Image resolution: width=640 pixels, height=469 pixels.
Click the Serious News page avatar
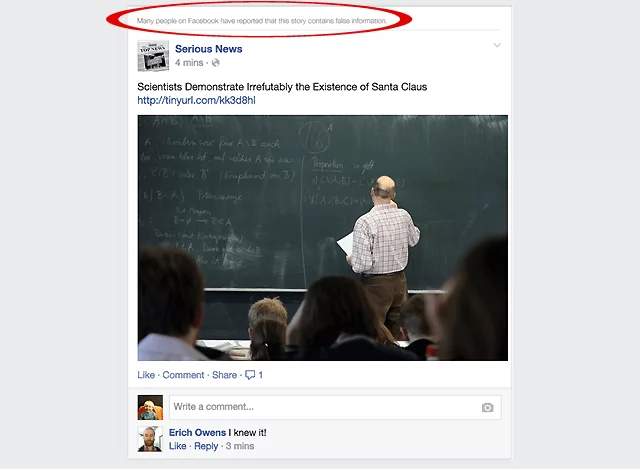(153, 56)
